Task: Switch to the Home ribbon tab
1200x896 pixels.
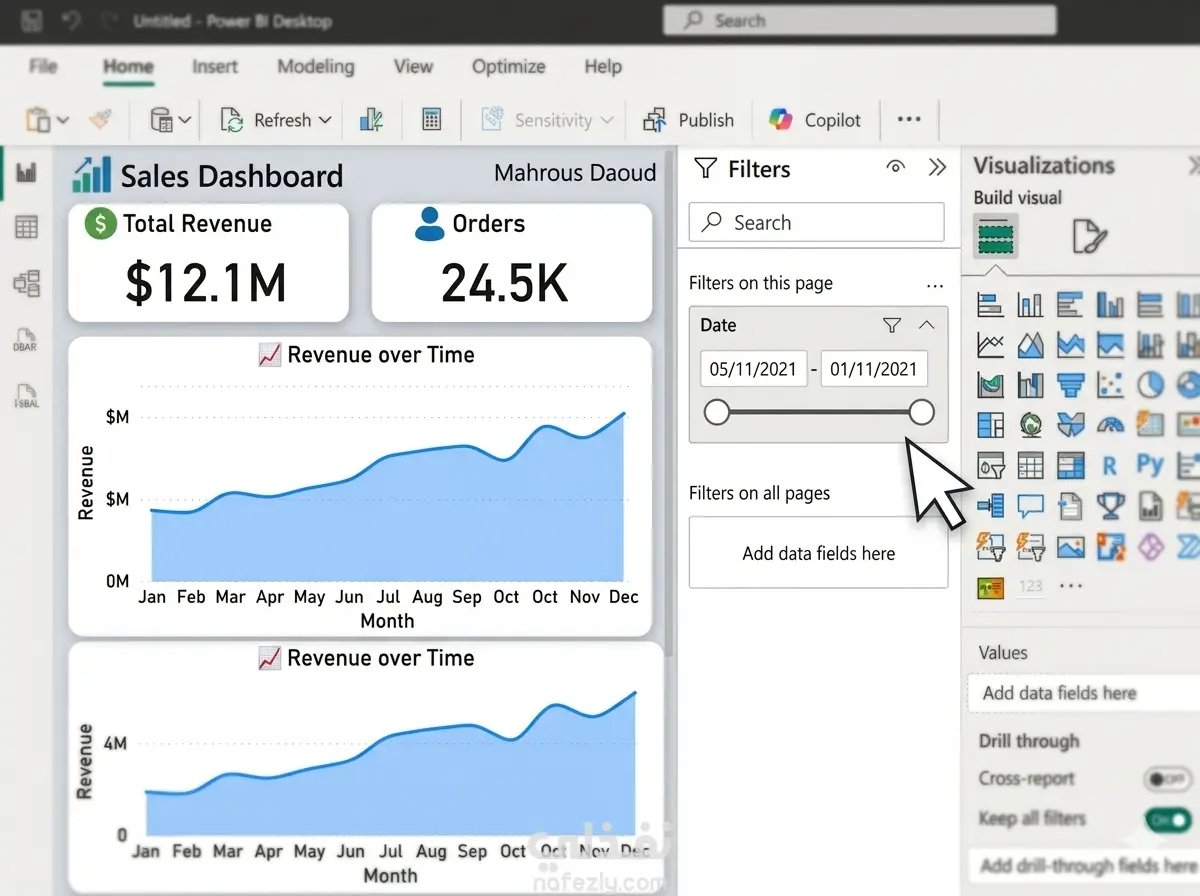Action: 128,67
